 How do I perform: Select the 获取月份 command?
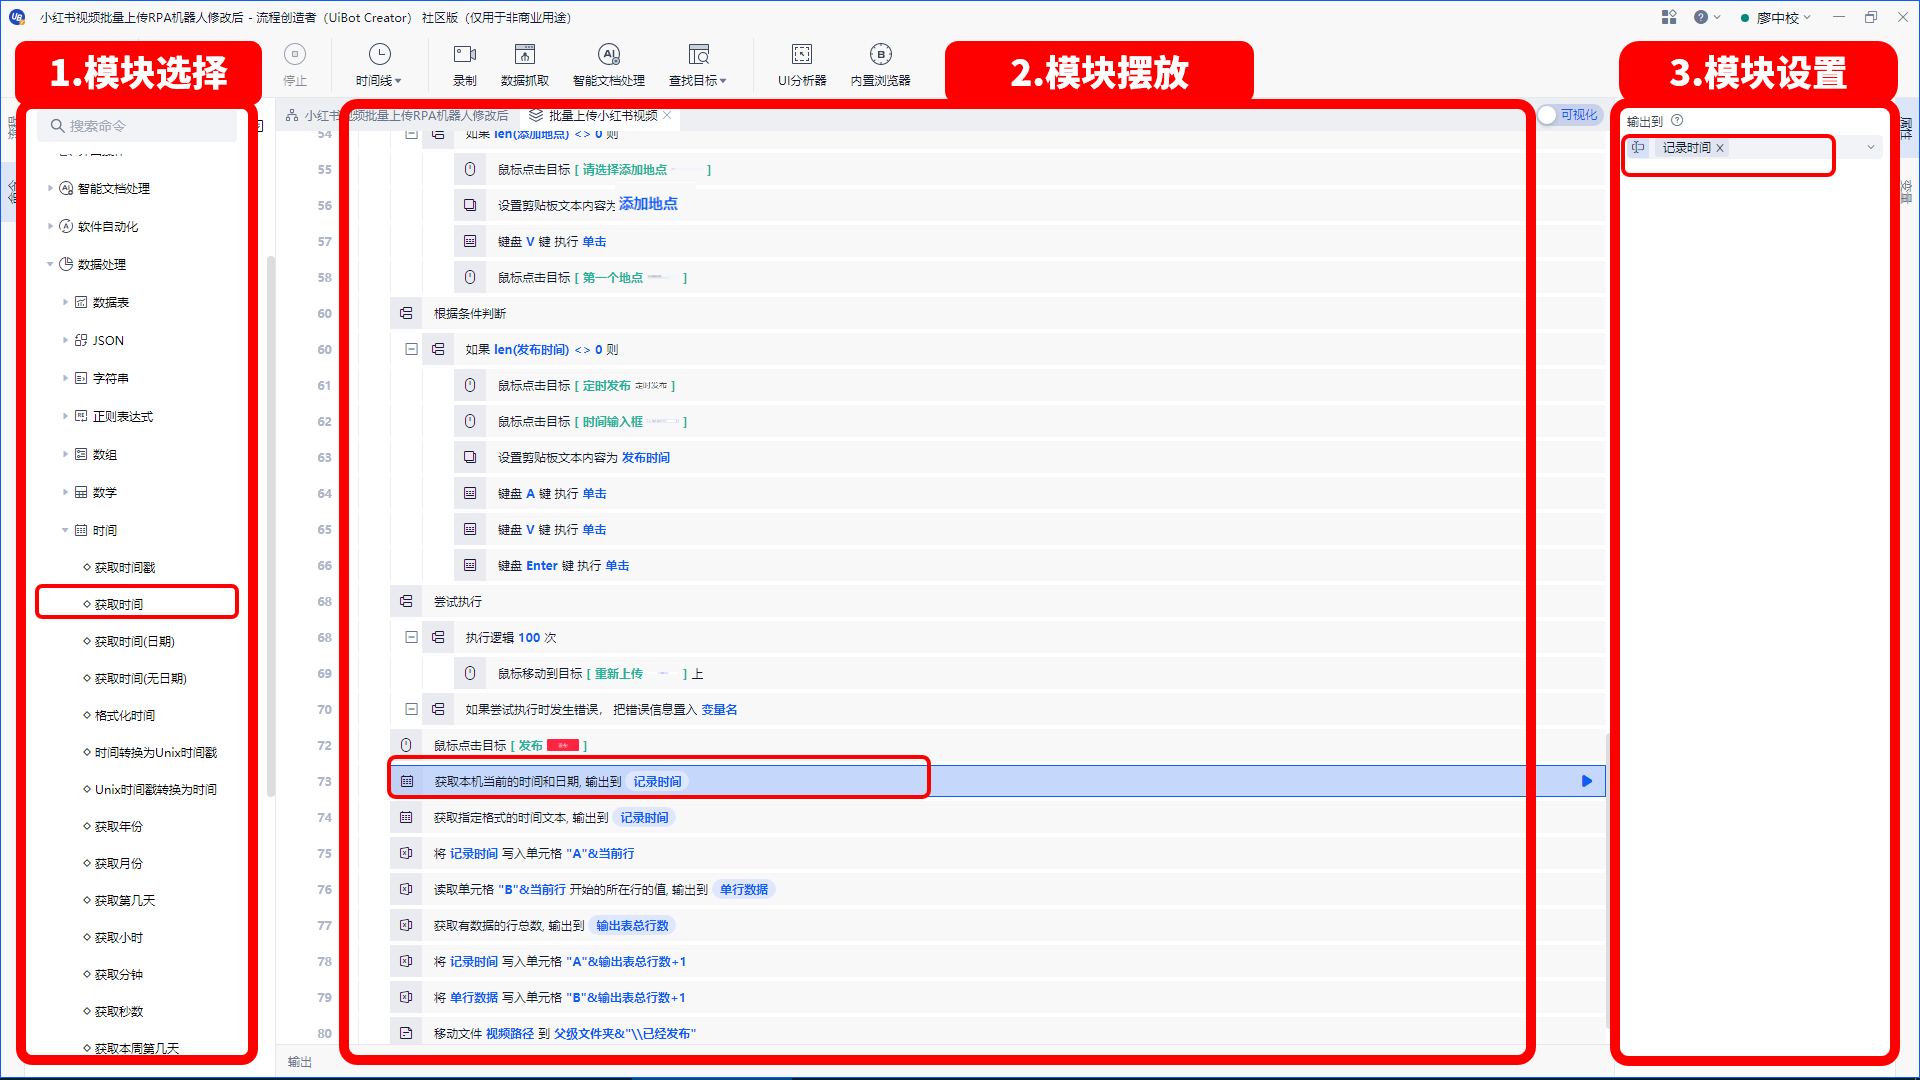point(119,863)
